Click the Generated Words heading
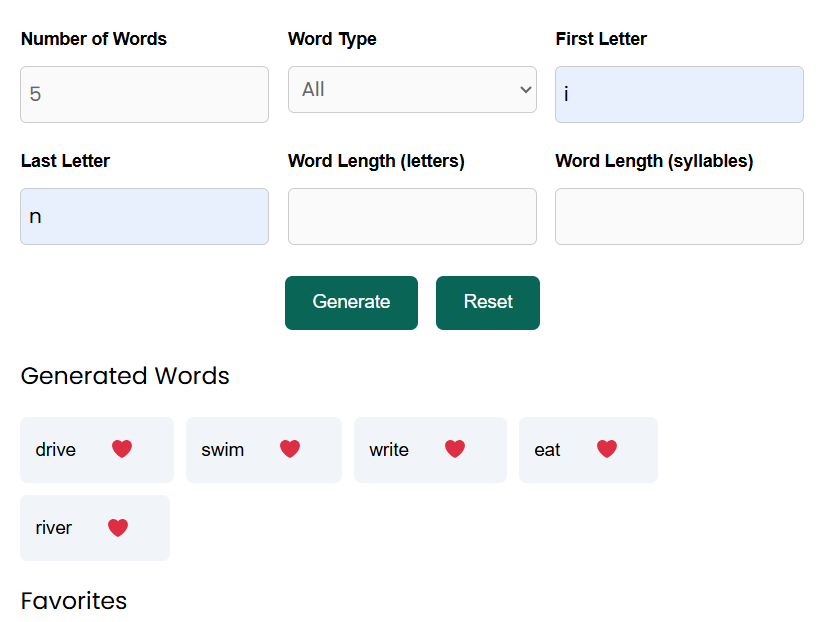Image resolution: width=820 pixels, height=622 pixels. point(124,377)
